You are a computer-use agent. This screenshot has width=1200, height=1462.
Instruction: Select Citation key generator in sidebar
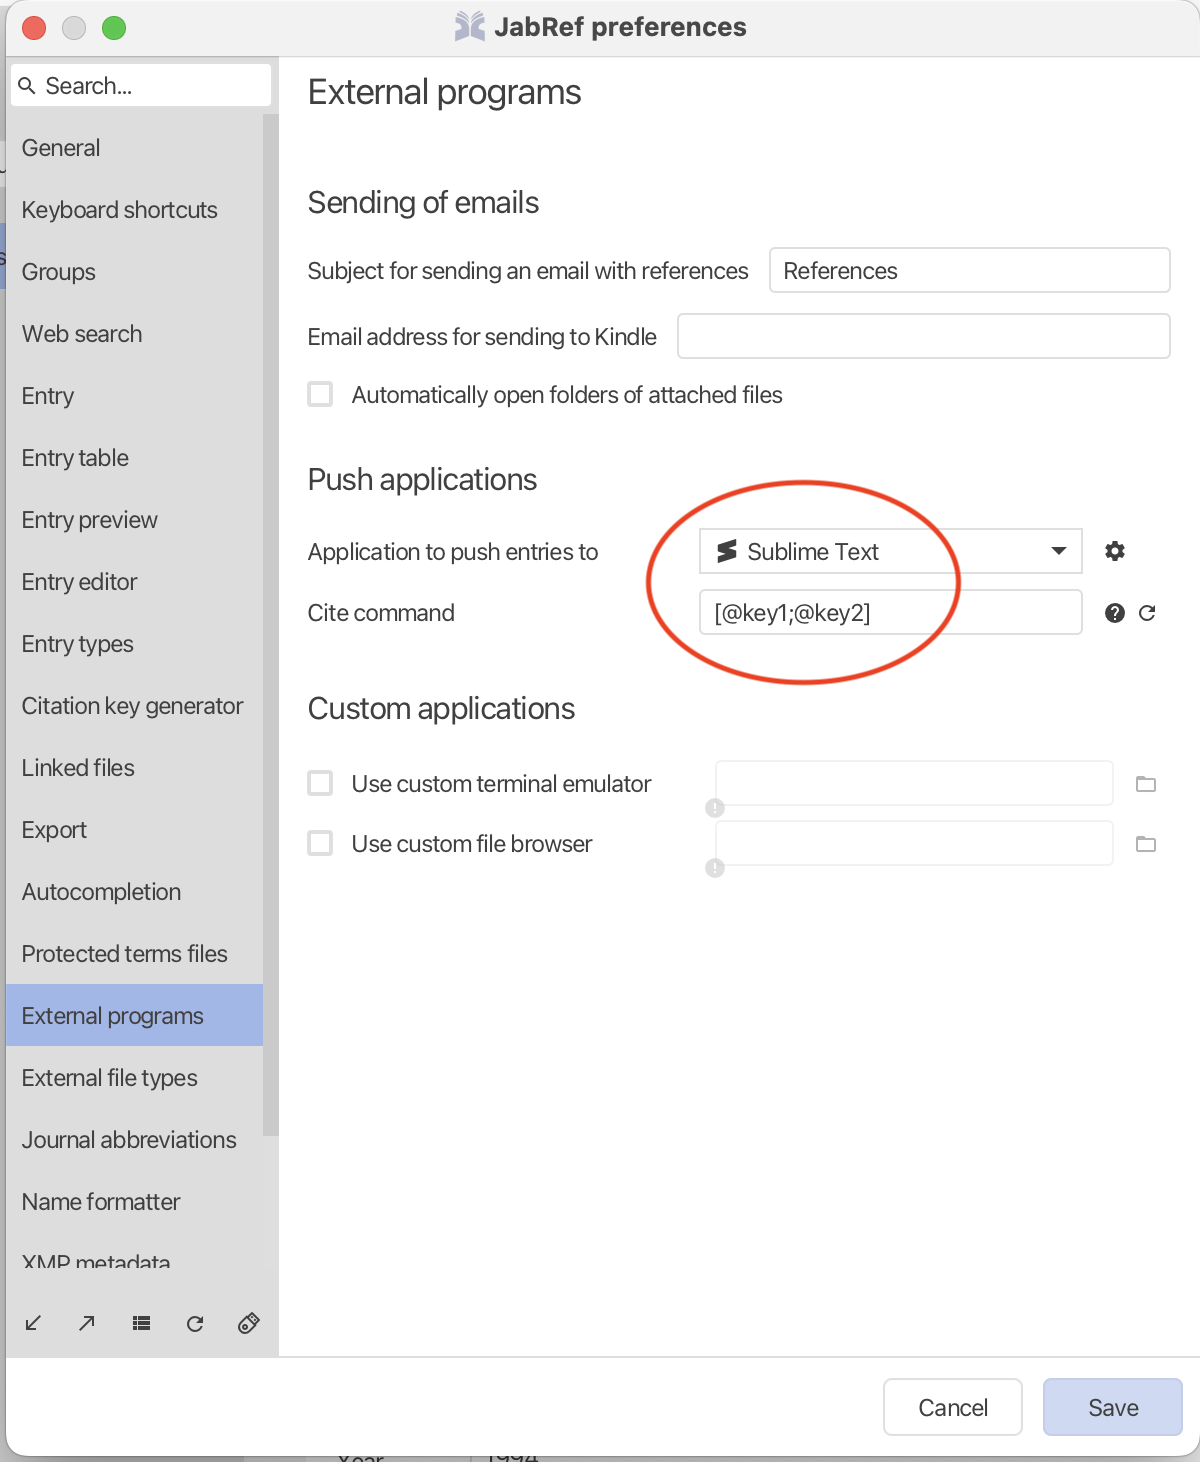click(x=132, y=706)
